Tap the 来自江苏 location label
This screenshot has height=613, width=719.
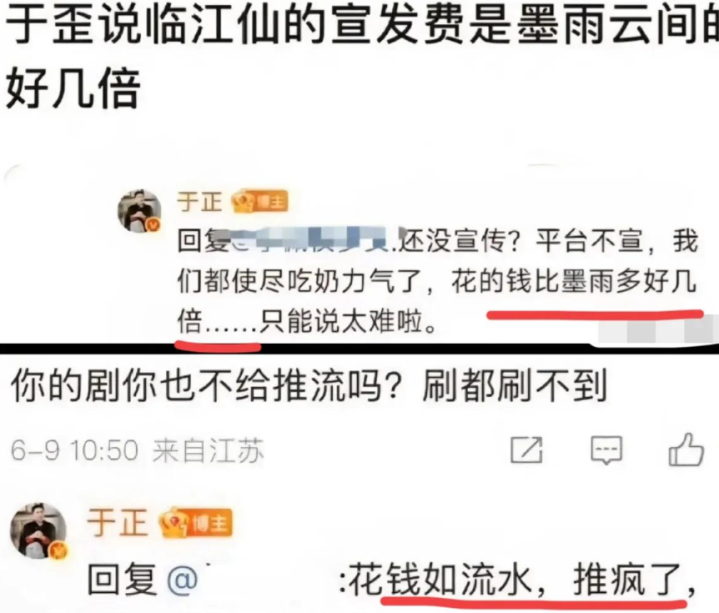208,450
